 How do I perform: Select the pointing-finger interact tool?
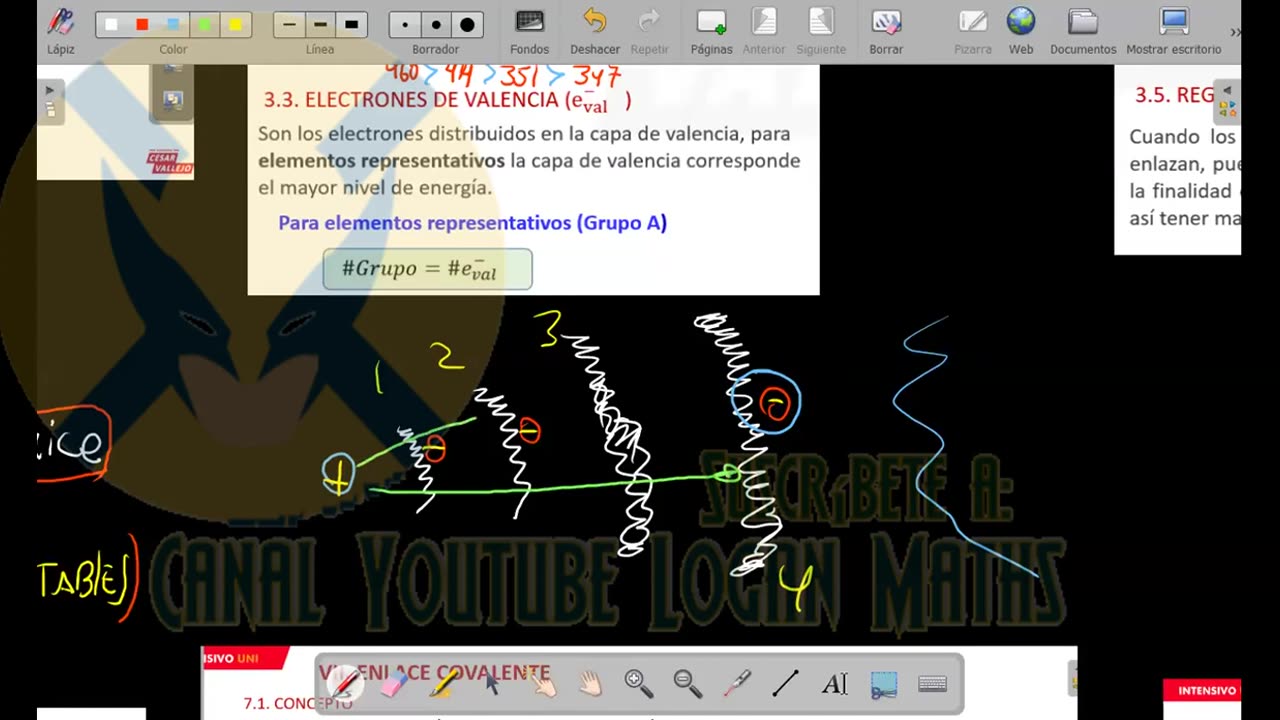click(541, 684)
